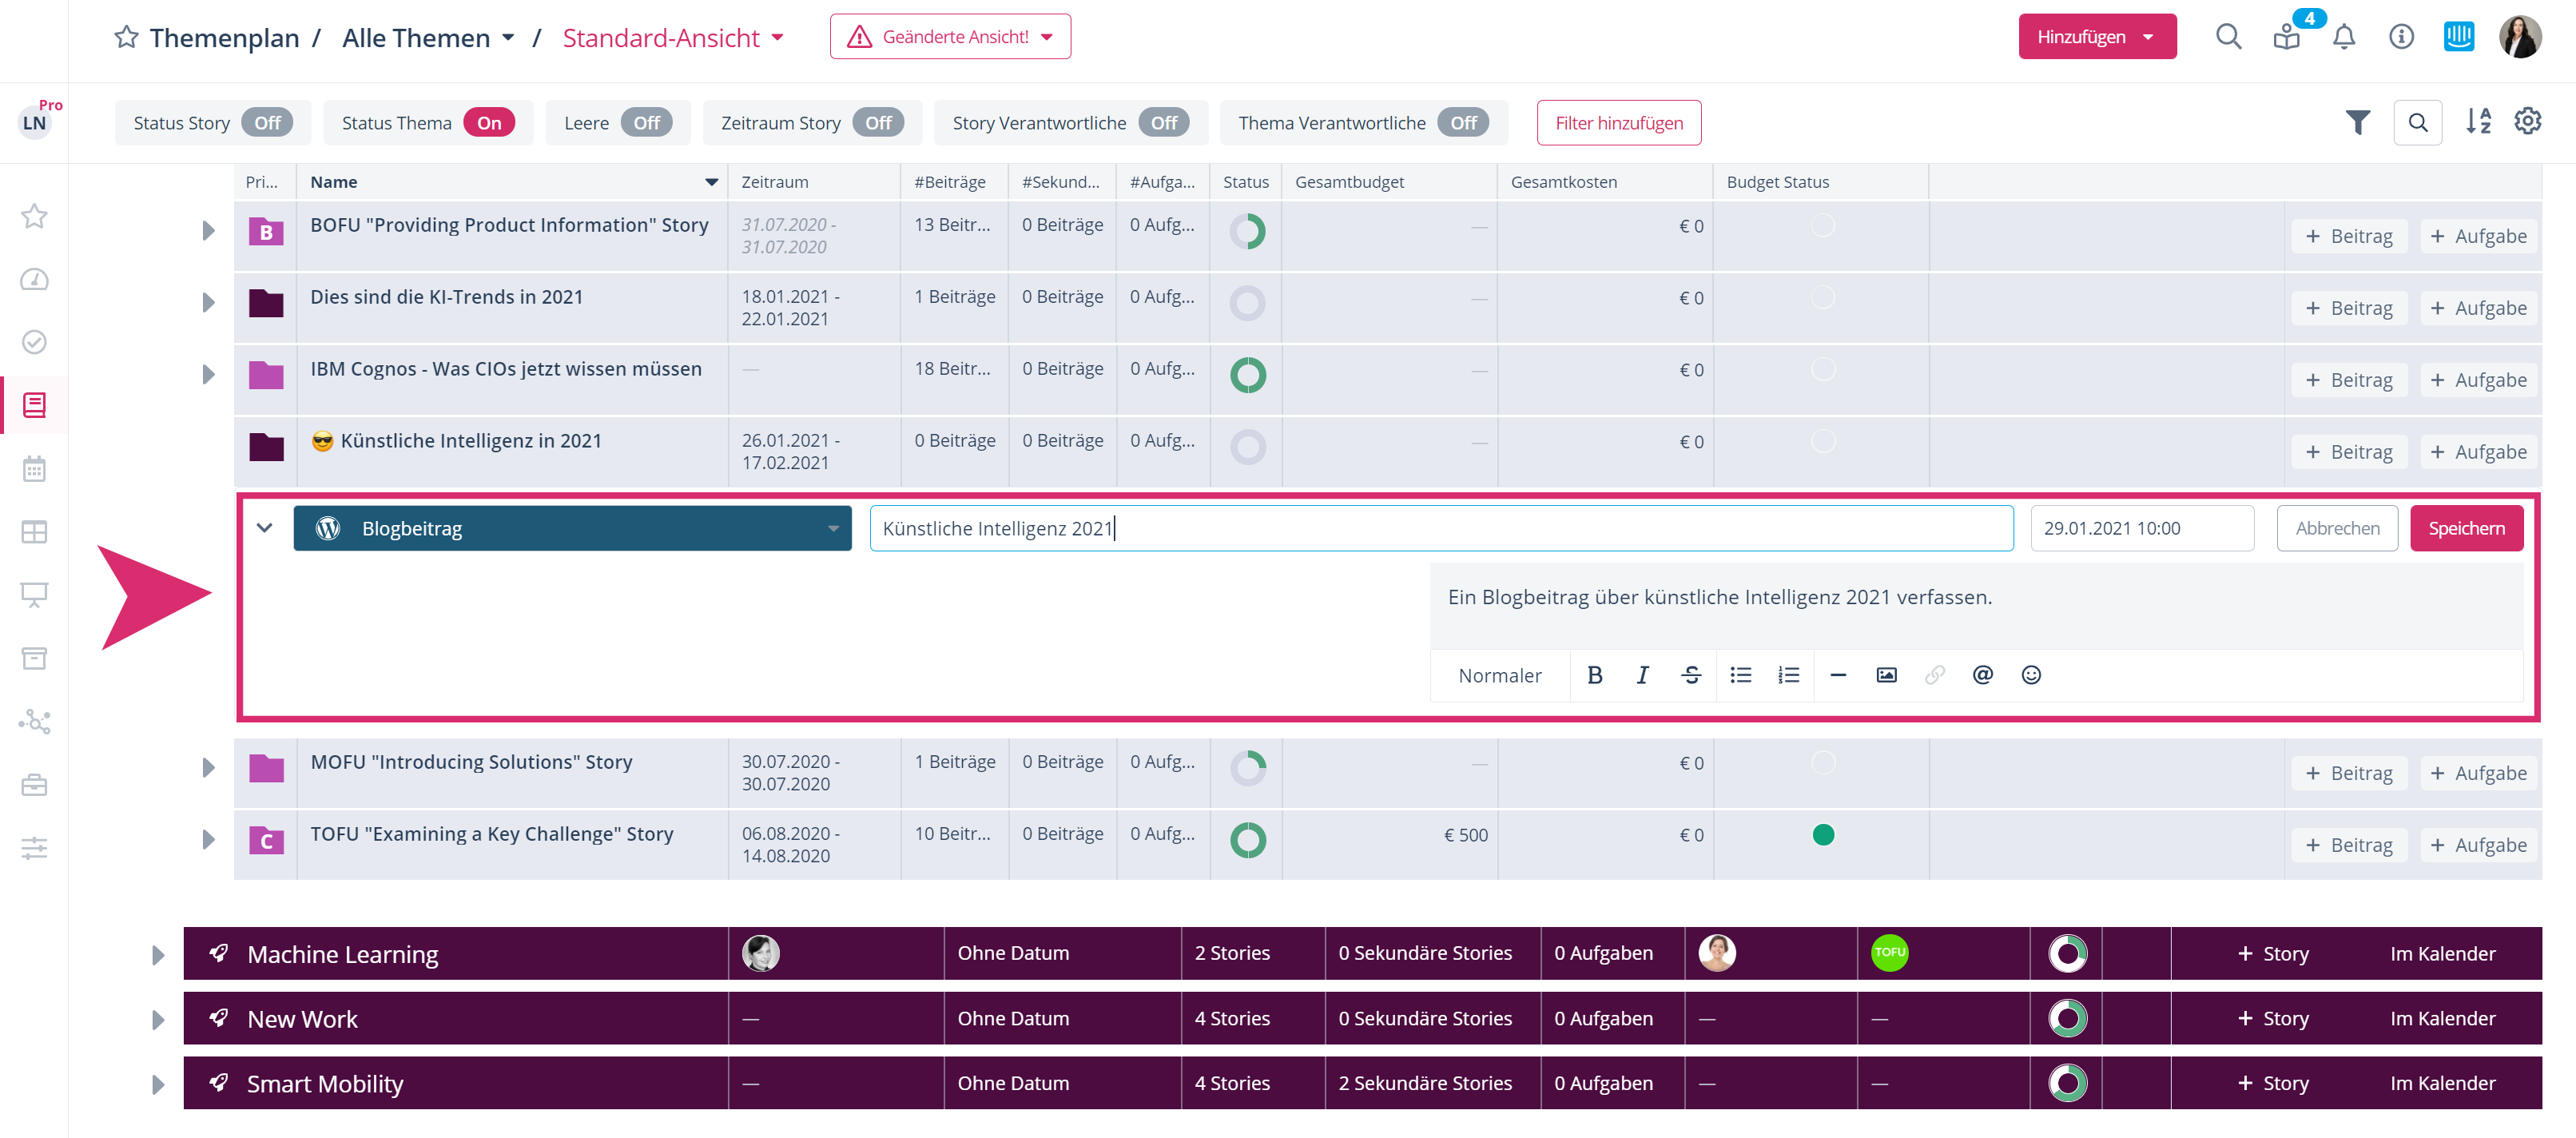The image size is (2576, 1138).
Task: Click the gift box updates icon
Action: tap(2286, 37)
